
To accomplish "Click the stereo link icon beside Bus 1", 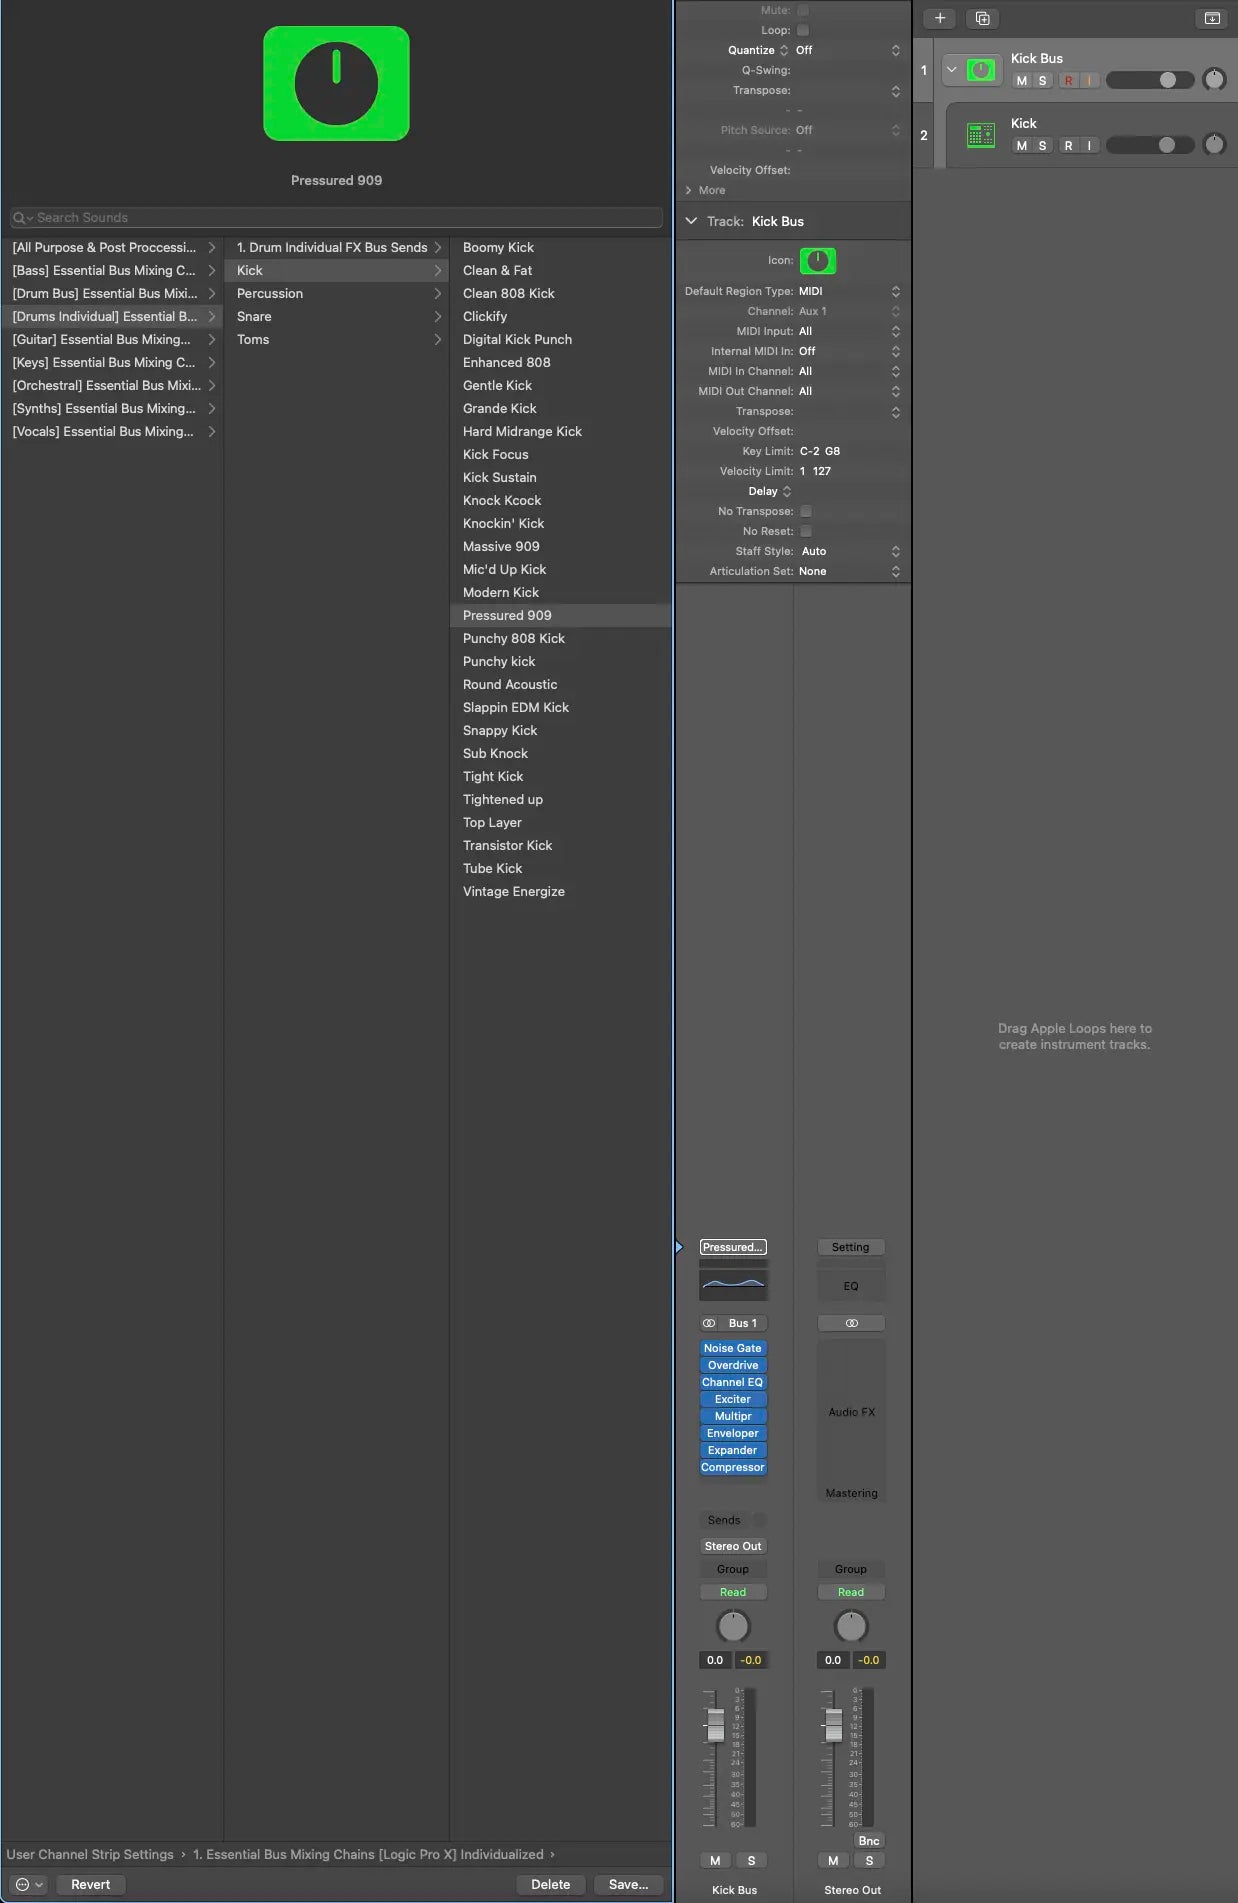I will [x=709, y=1323].
